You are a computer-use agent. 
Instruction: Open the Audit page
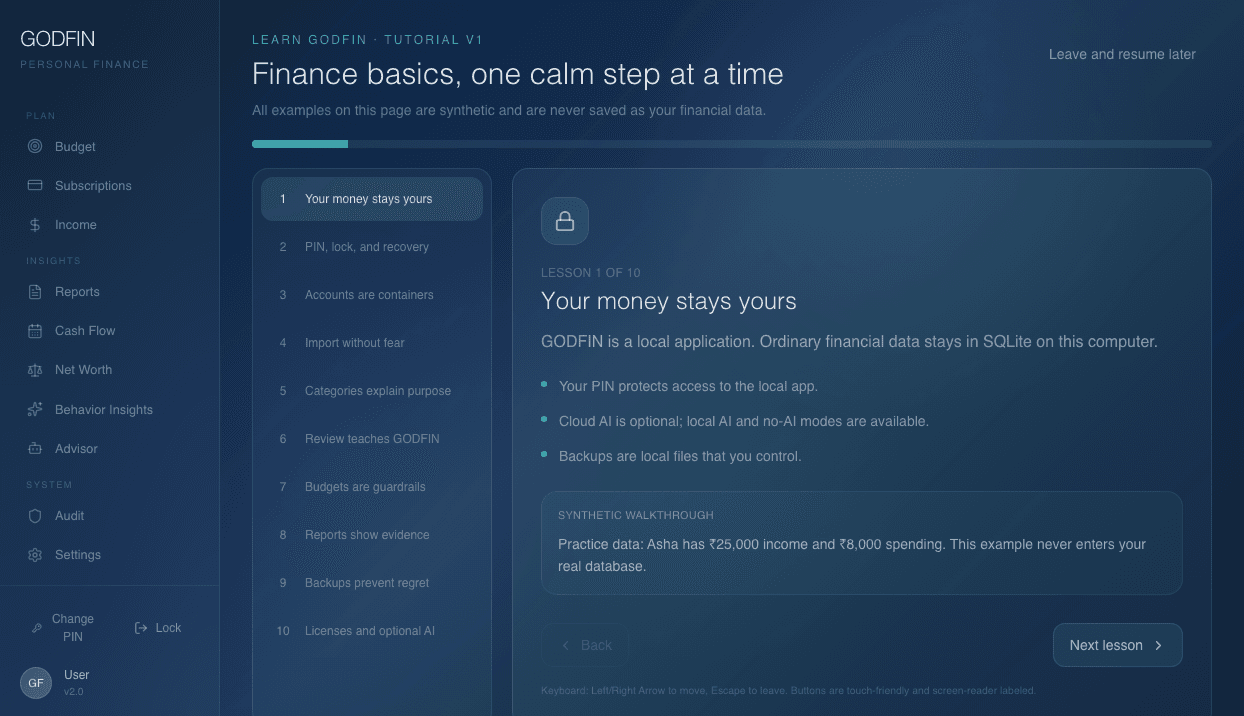[x=110, y=516]
